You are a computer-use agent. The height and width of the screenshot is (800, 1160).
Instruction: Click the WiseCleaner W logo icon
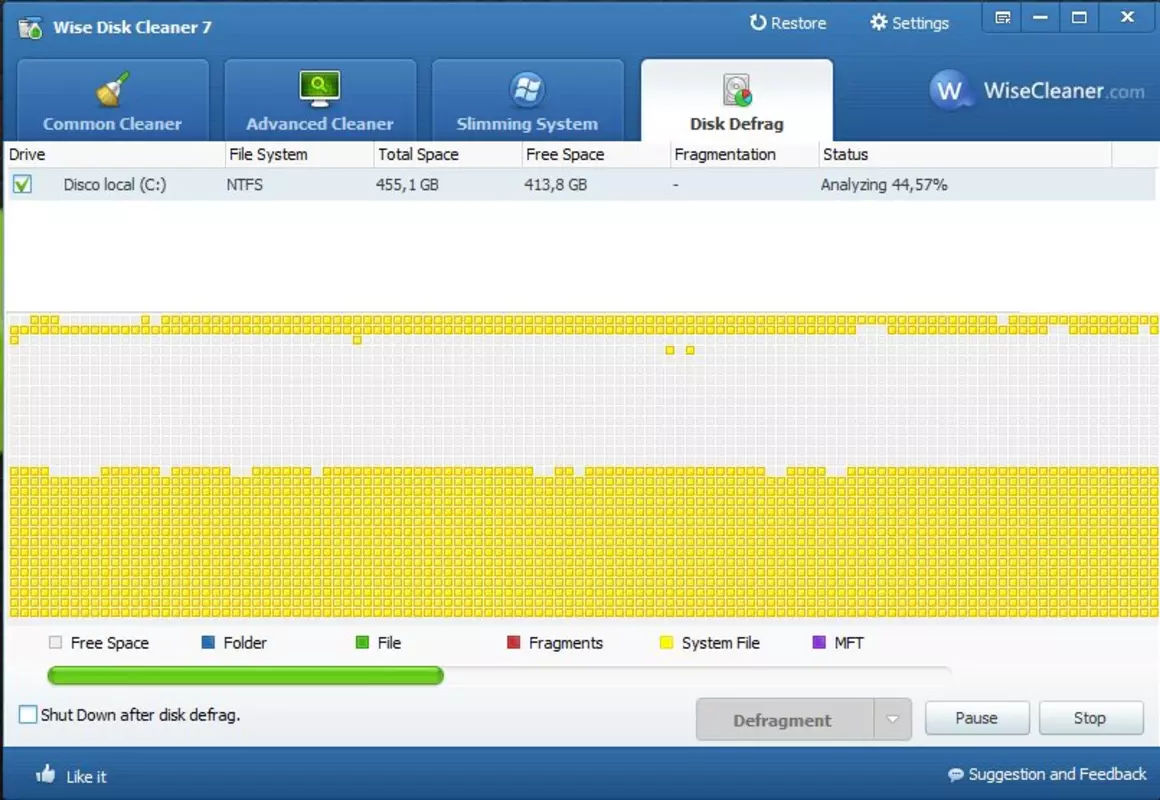(949, 90)
